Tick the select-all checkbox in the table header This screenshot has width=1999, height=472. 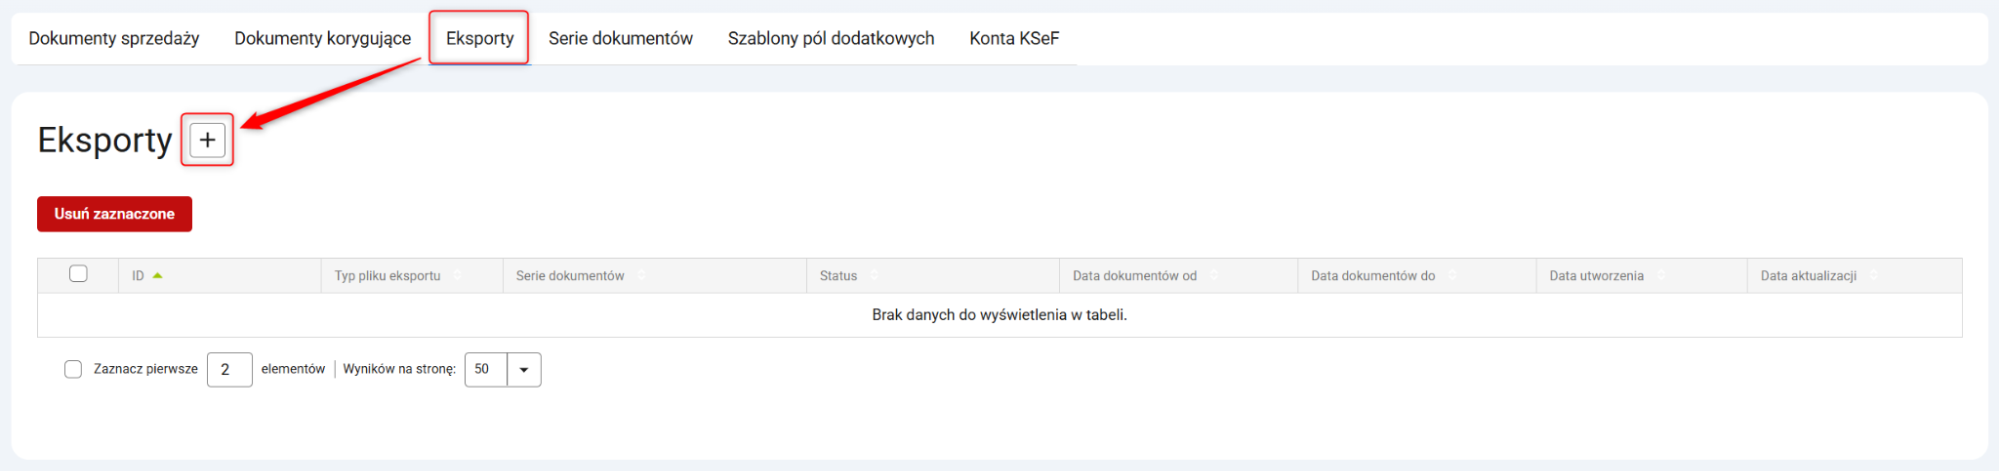tap(78, 274)
